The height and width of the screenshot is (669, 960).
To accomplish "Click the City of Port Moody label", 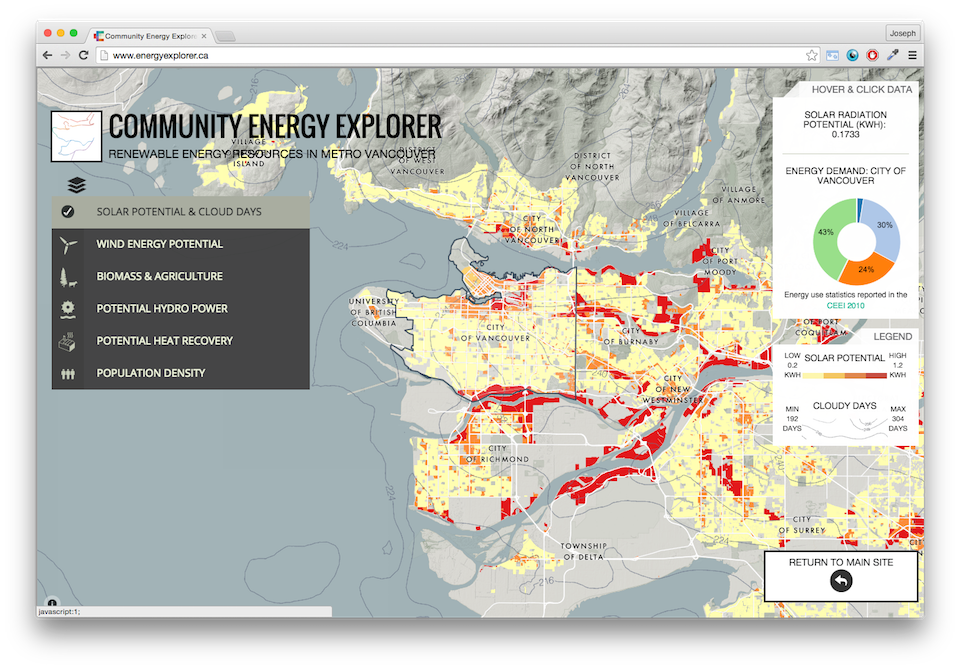I will coord(720,261).
